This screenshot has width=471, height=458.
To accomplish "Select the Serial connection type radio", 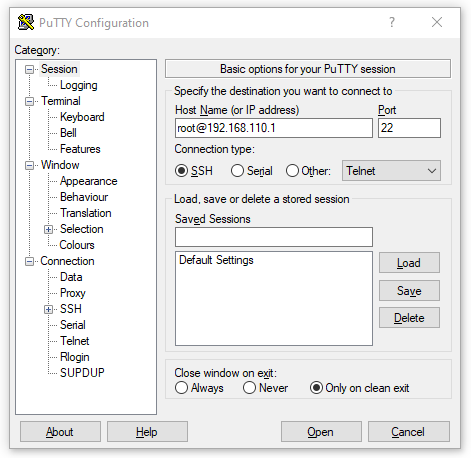I will coord(237,171).
